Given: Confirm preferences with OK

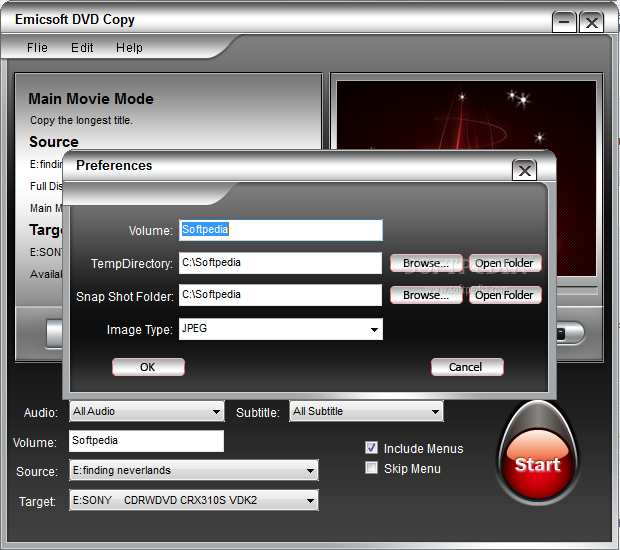Looking at the screenshot, I should pyautogui.click(x=148, y=367).
